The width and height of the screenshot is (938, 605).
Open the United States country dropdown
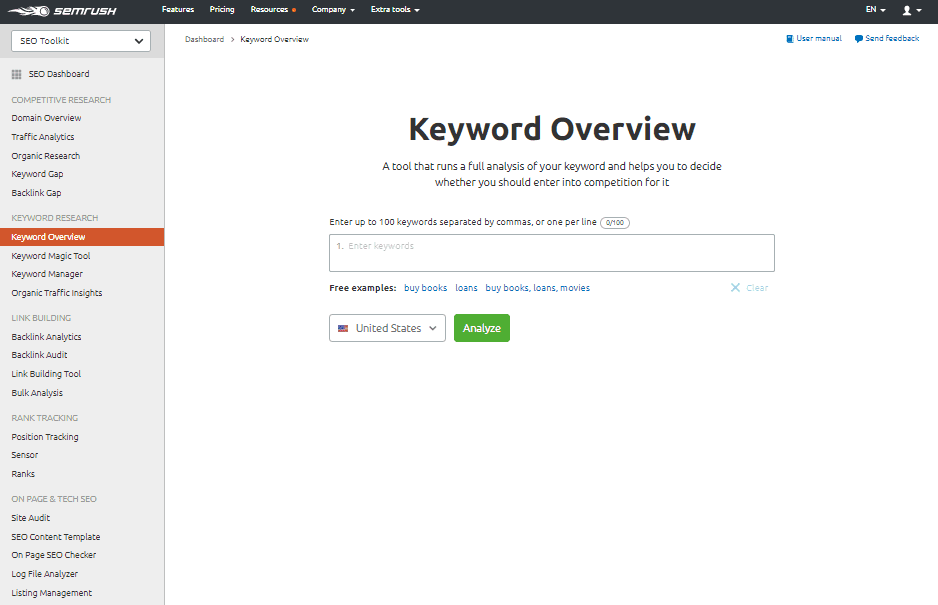pyautogui.click(x=387, y=328)
